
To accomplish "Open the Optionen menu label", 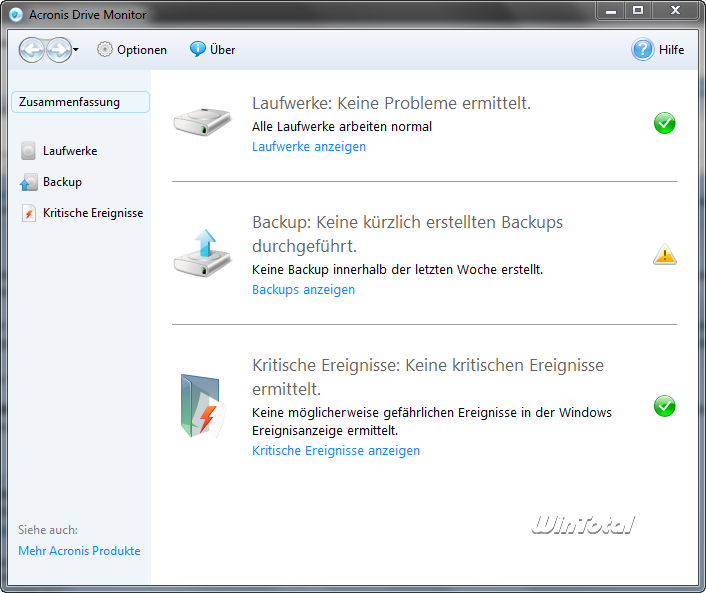I will [142, 50].
